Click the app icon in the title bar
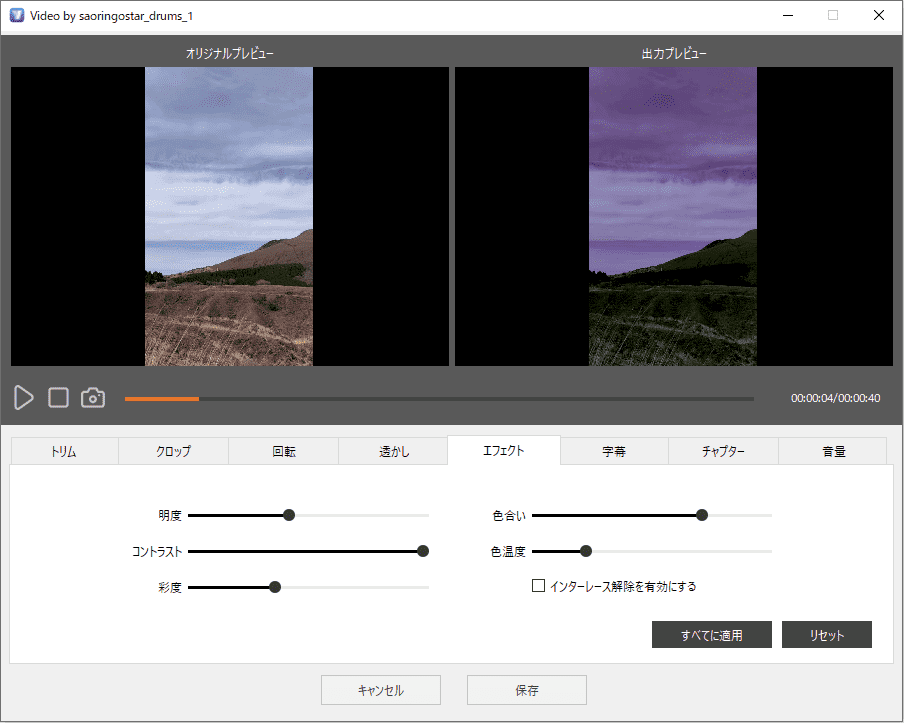904x723 pixels. click(16, 15)
